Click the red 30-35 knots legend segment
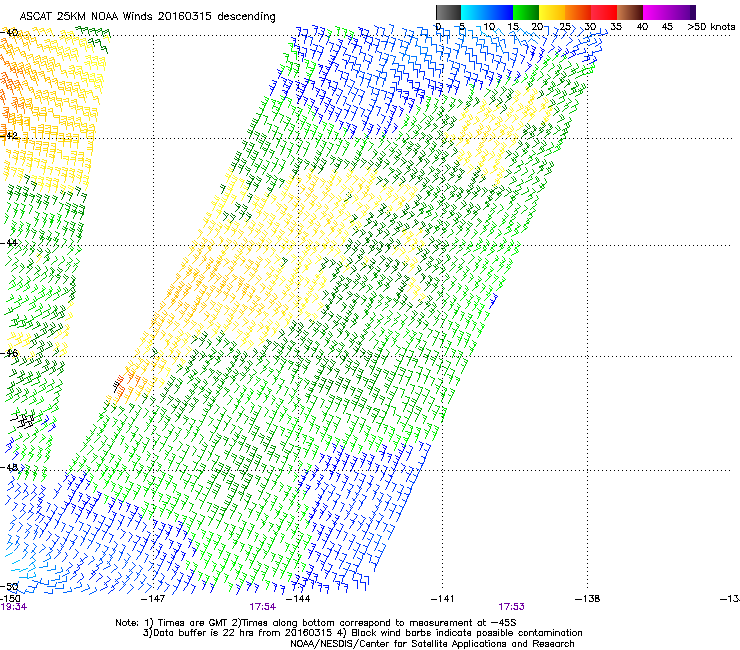The image size is (740, 650). [604, 12]
